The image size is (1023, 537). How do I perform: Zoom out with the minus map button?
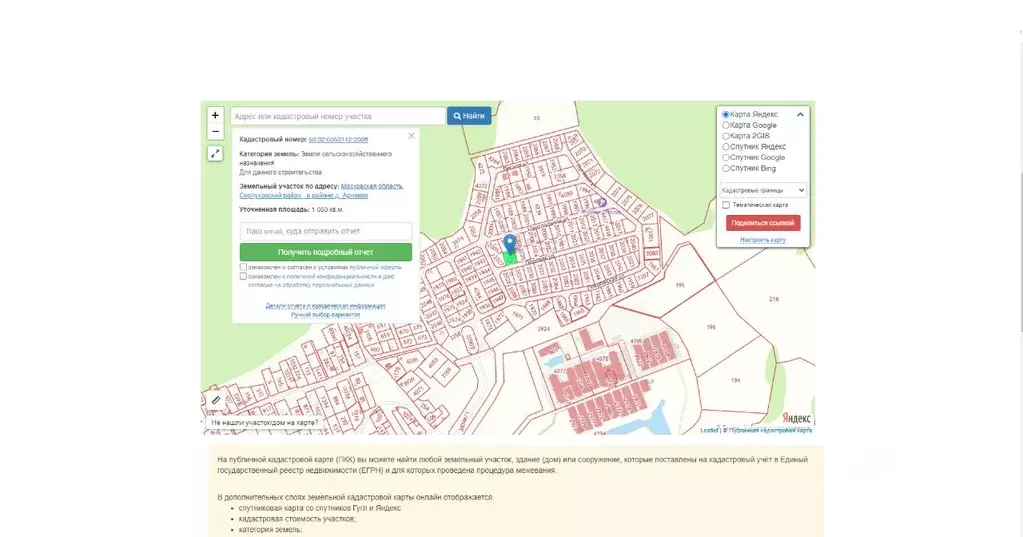pos(215,132)
